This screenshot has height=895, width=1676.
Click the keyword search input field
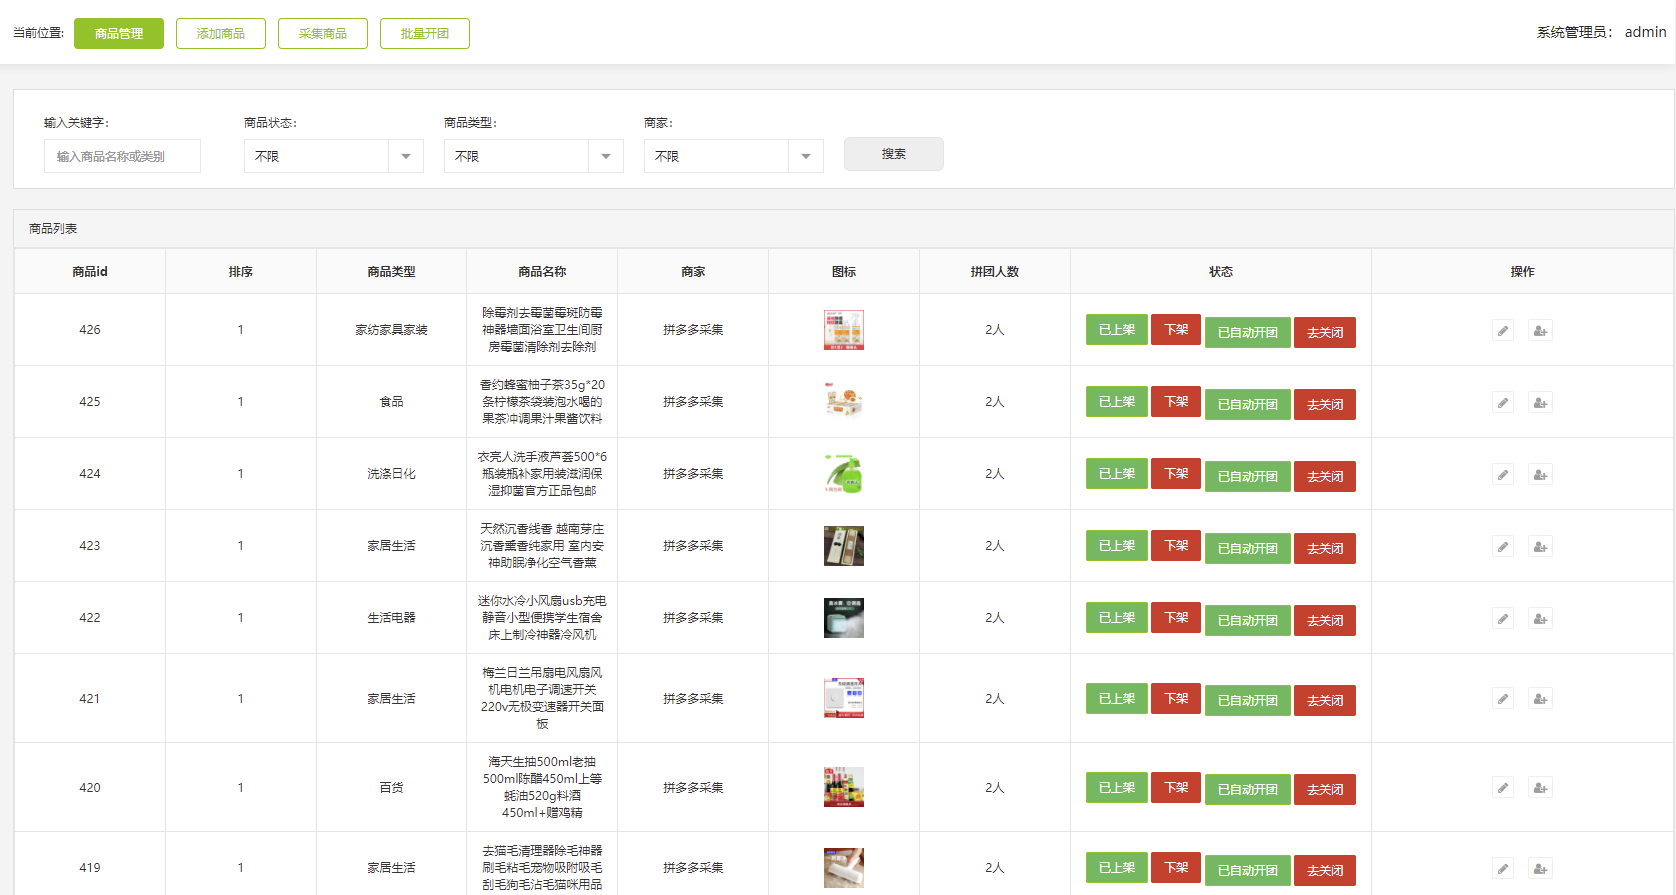tap(122, 156)
